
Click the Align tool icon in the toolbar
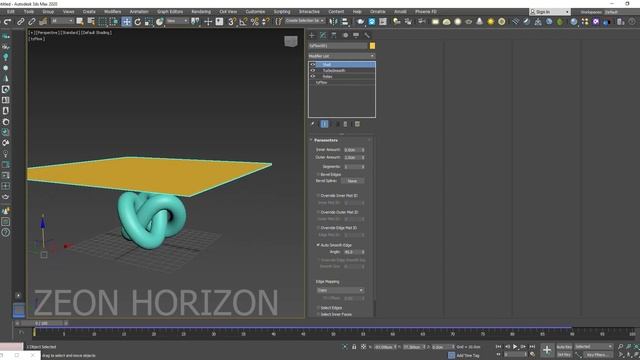[345, 21]
